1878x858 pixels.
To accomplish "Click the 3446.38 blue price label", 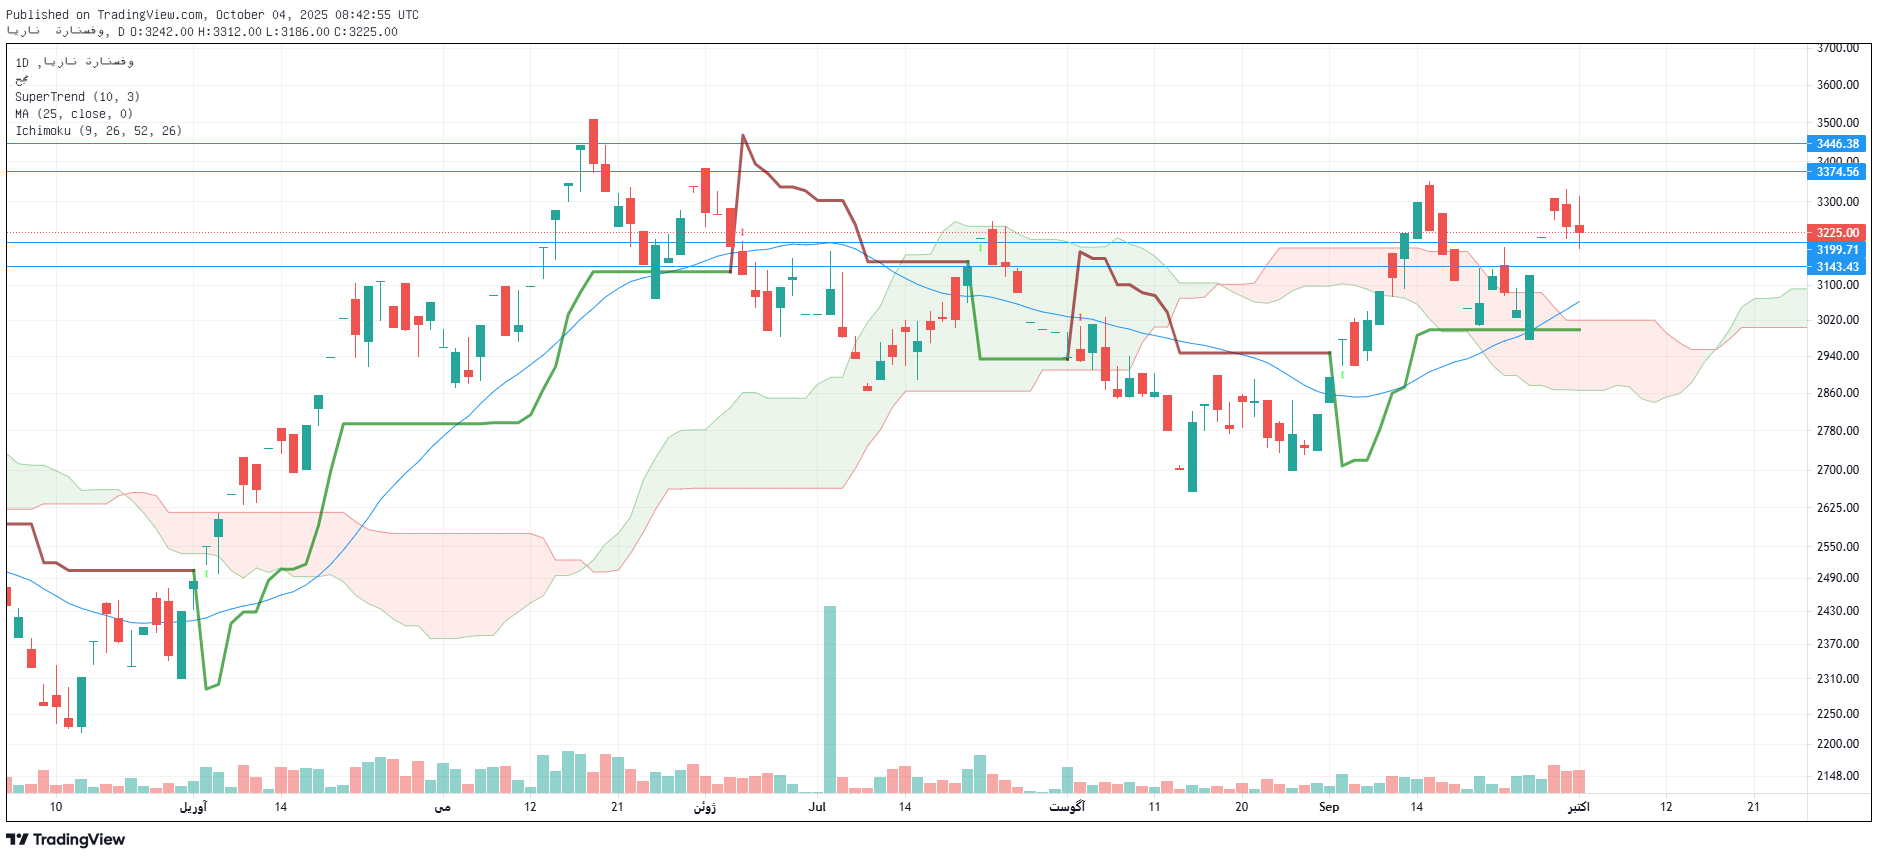I will tap(1837, 144).
